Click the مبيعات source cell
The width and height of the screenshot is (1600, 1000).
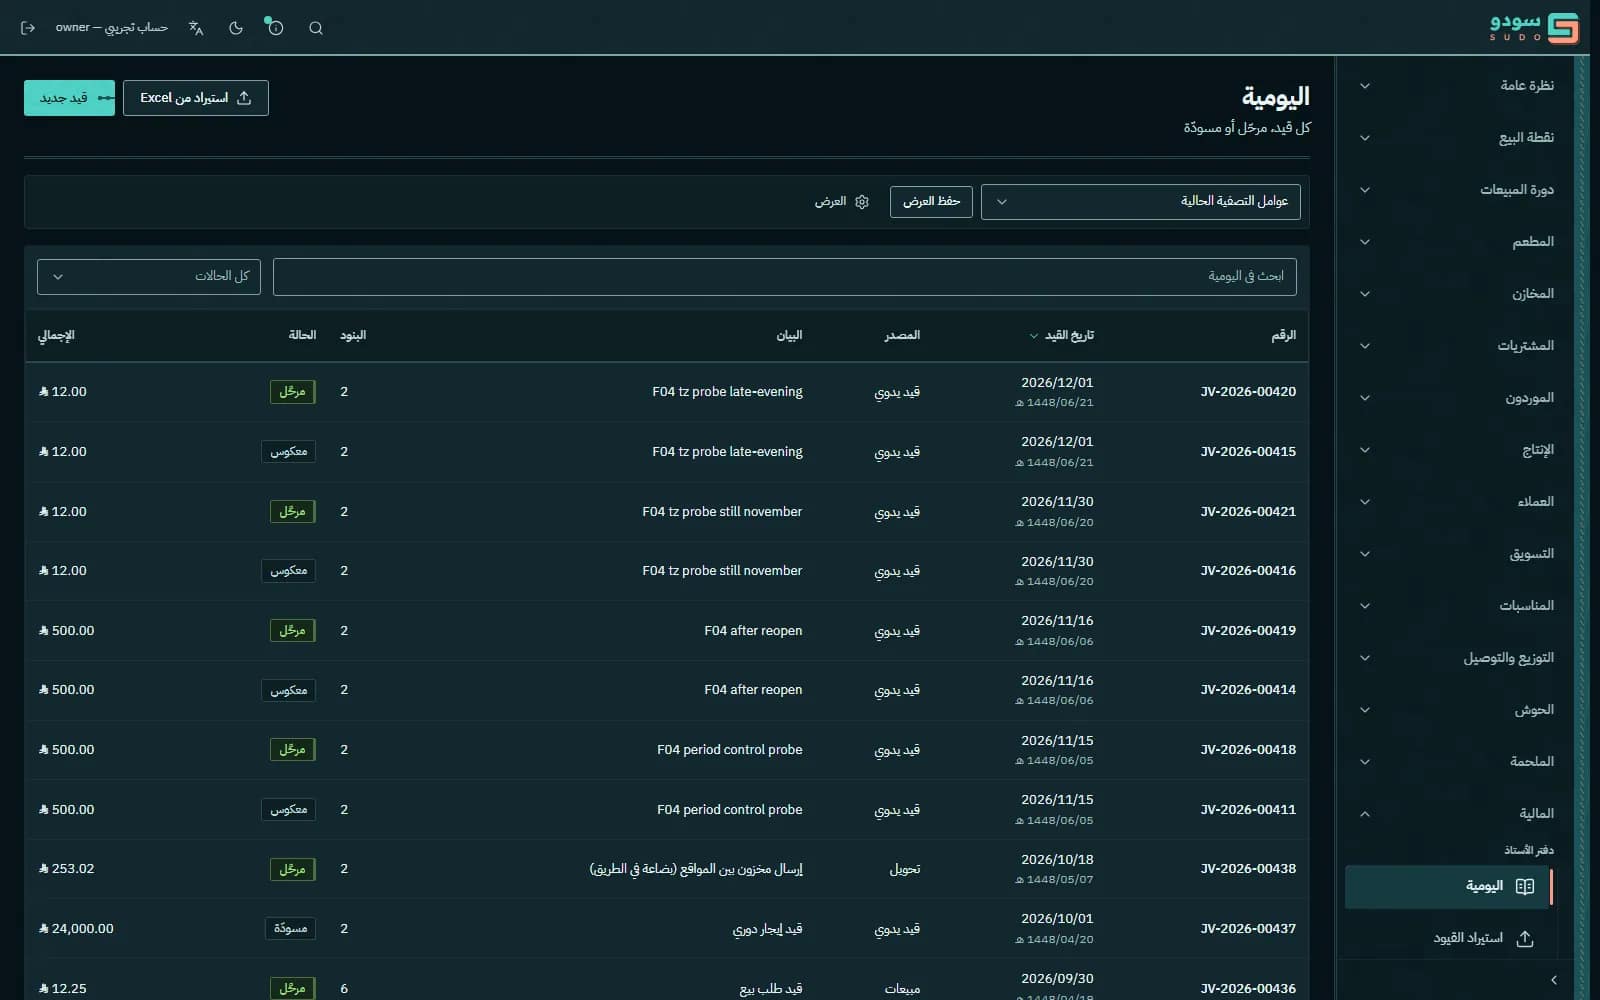(902, 989)
